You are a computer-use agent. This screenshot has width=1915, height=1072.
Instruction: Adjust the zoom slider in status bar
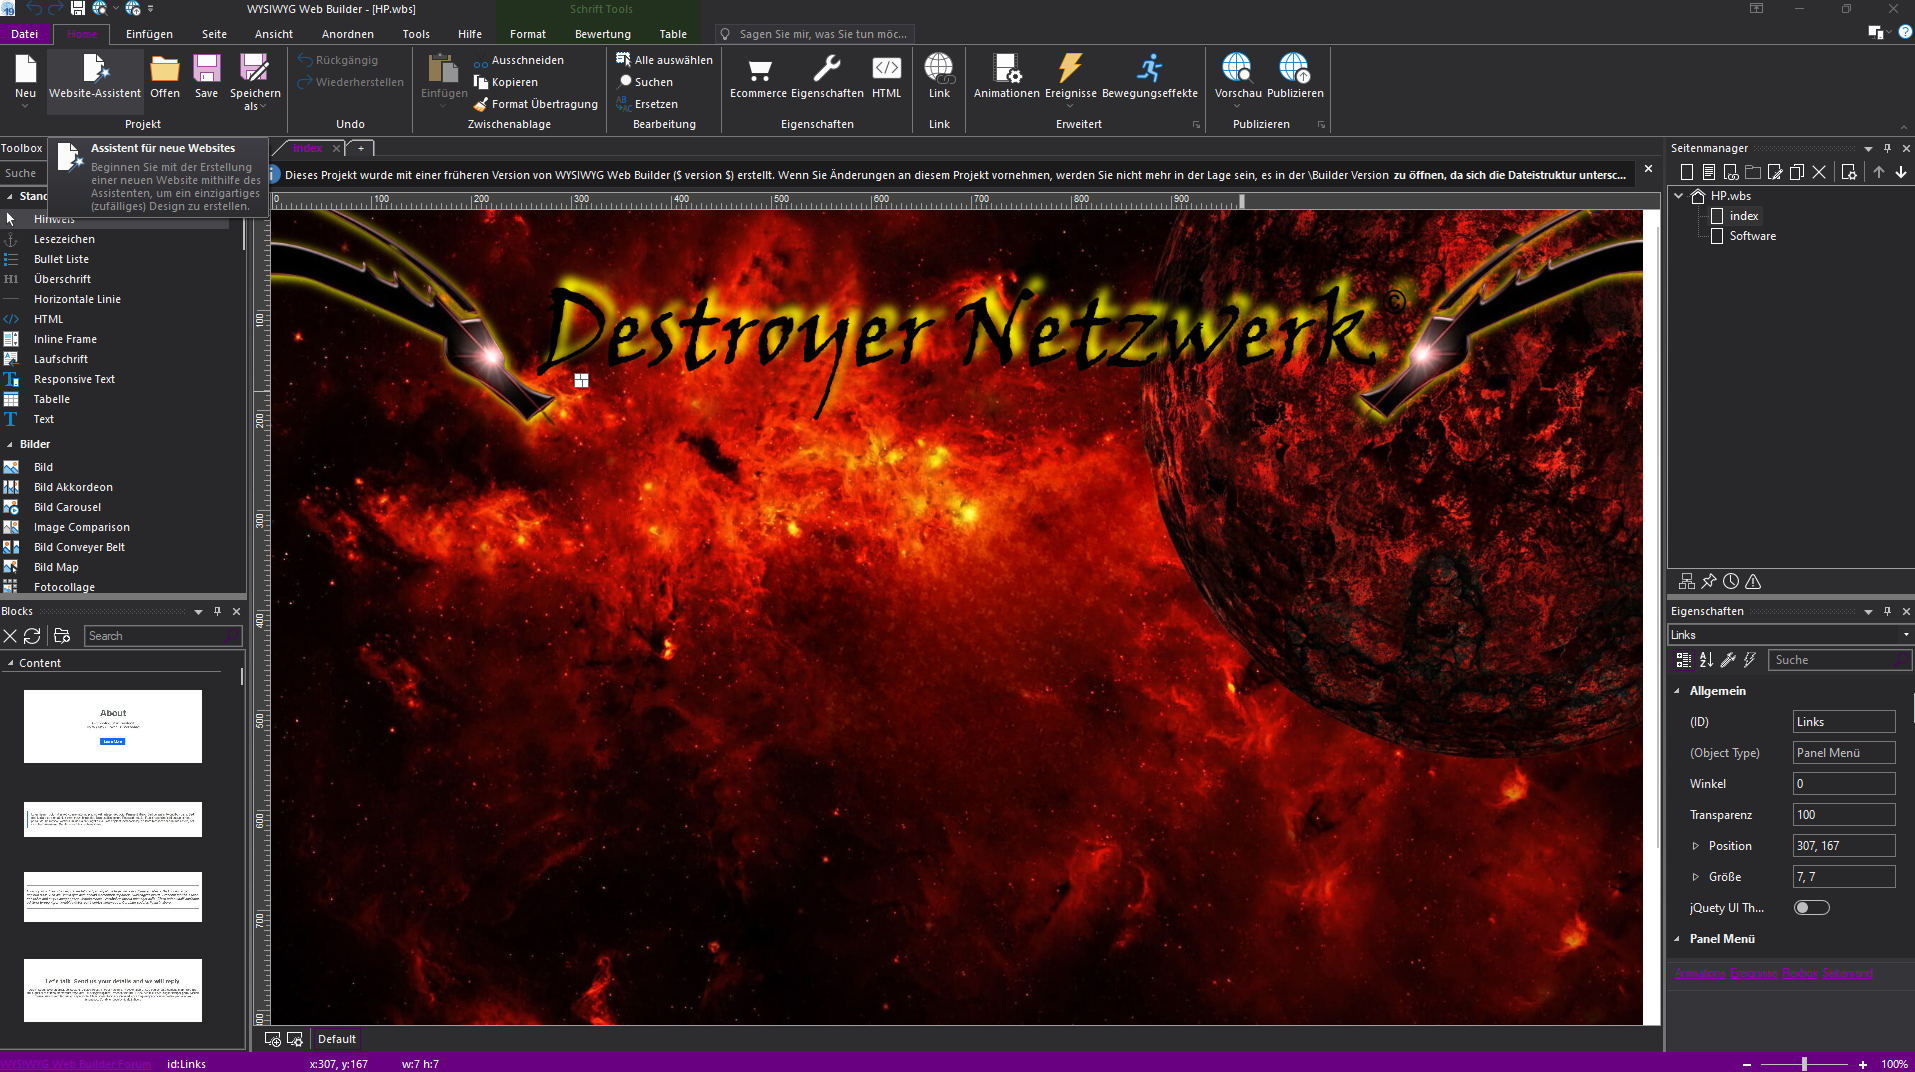pyautogui.click(x=1804, y=1064)
